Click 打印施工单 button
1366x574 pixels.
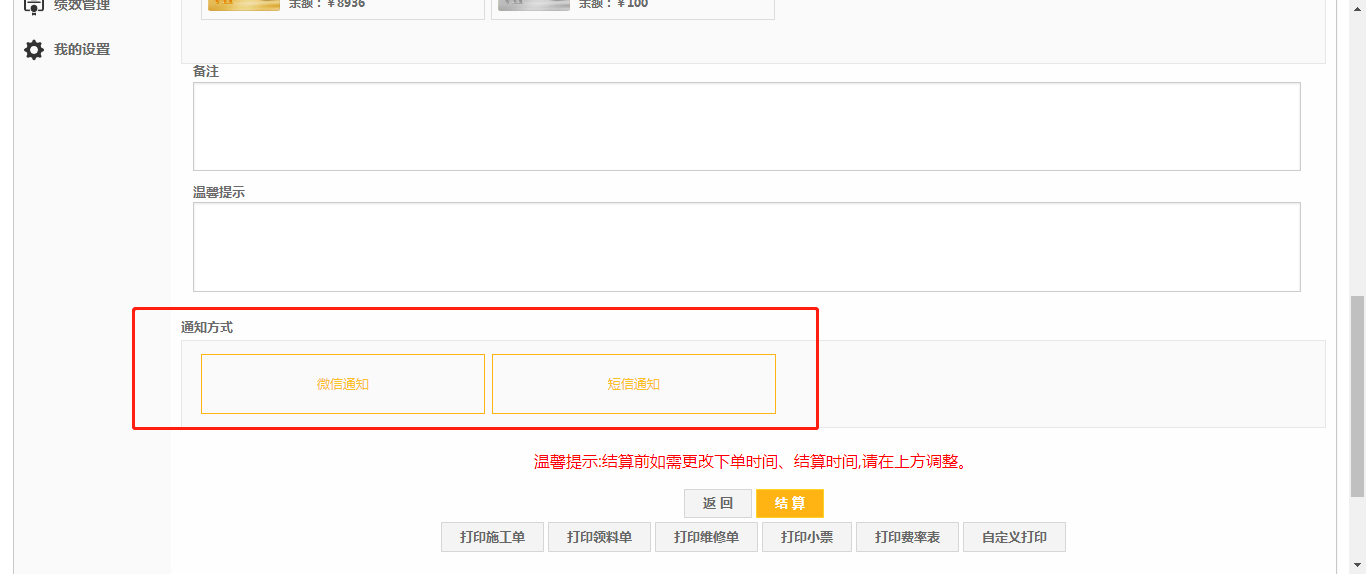point(492,537)
